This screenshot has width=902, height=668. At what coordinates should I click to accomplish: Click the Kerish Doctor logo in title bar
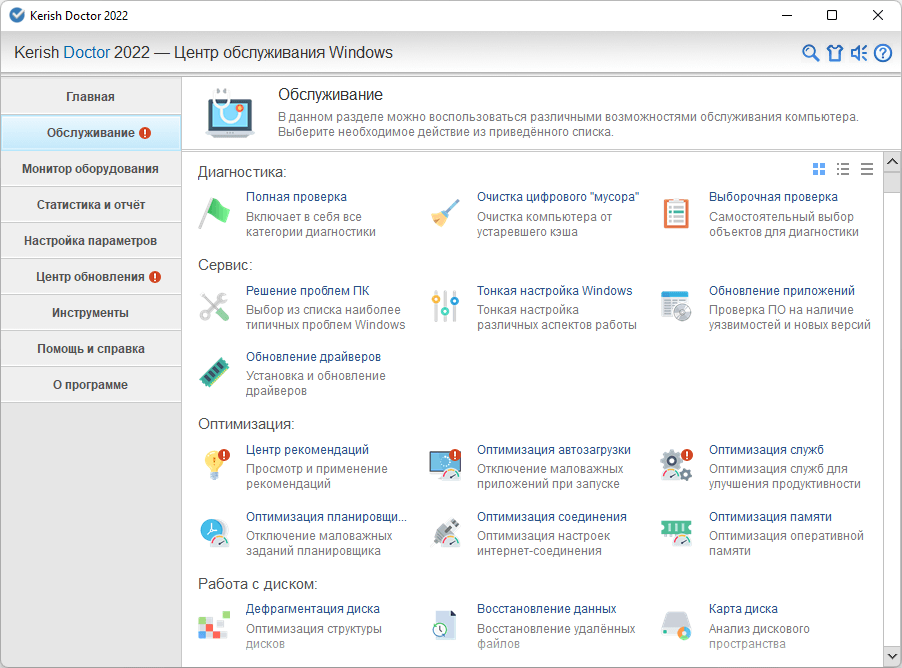(x=17, y=16)
